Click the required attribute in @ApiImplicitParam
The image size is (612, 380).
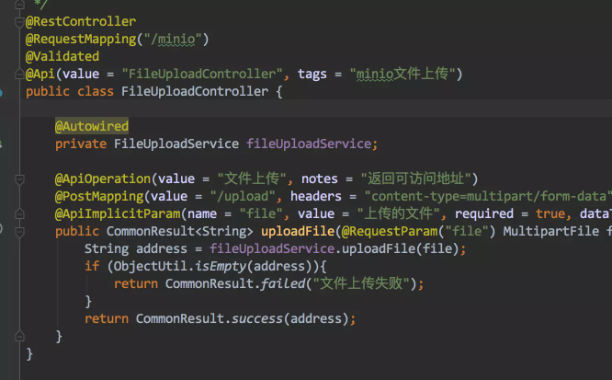pyautogui.click(x=484, y=214)
